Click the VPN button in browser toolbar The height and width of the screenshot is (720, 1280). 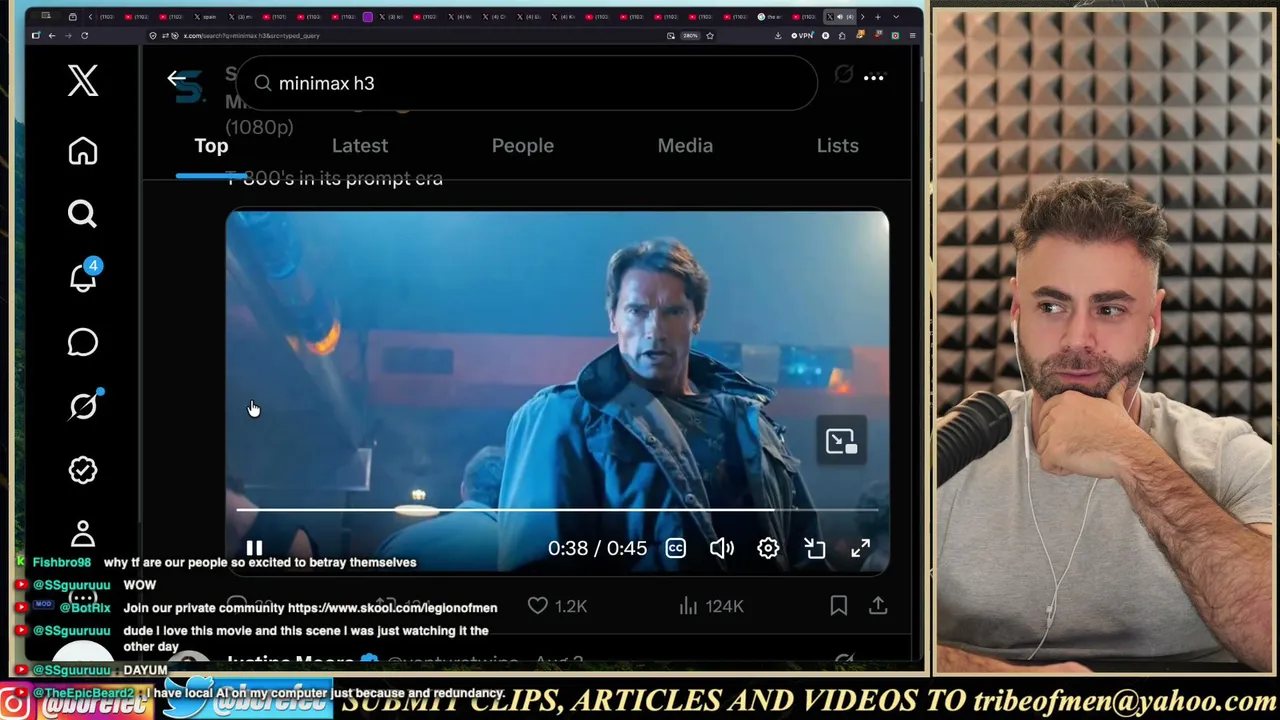point(803,36)
